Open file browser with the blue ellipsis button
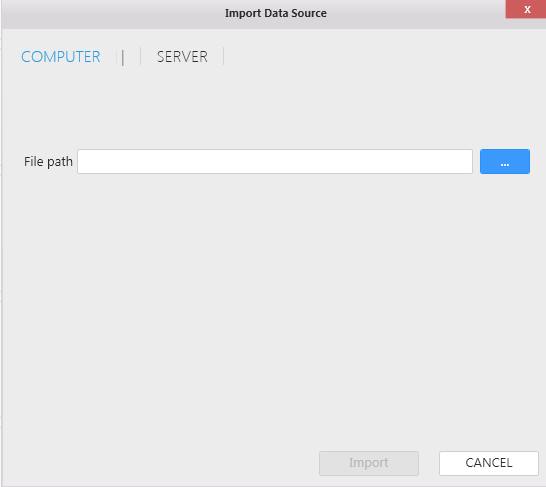 tap(505, 162)
